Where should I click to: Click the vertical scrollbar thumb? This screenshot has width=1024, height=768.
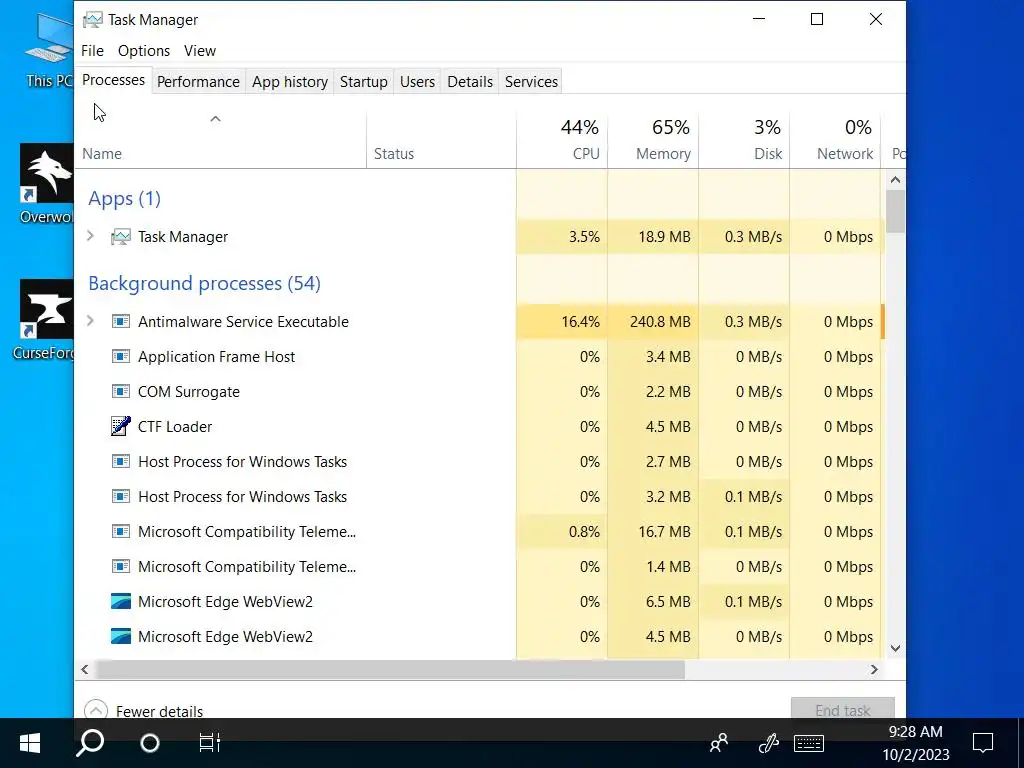(x=895, y=212)
